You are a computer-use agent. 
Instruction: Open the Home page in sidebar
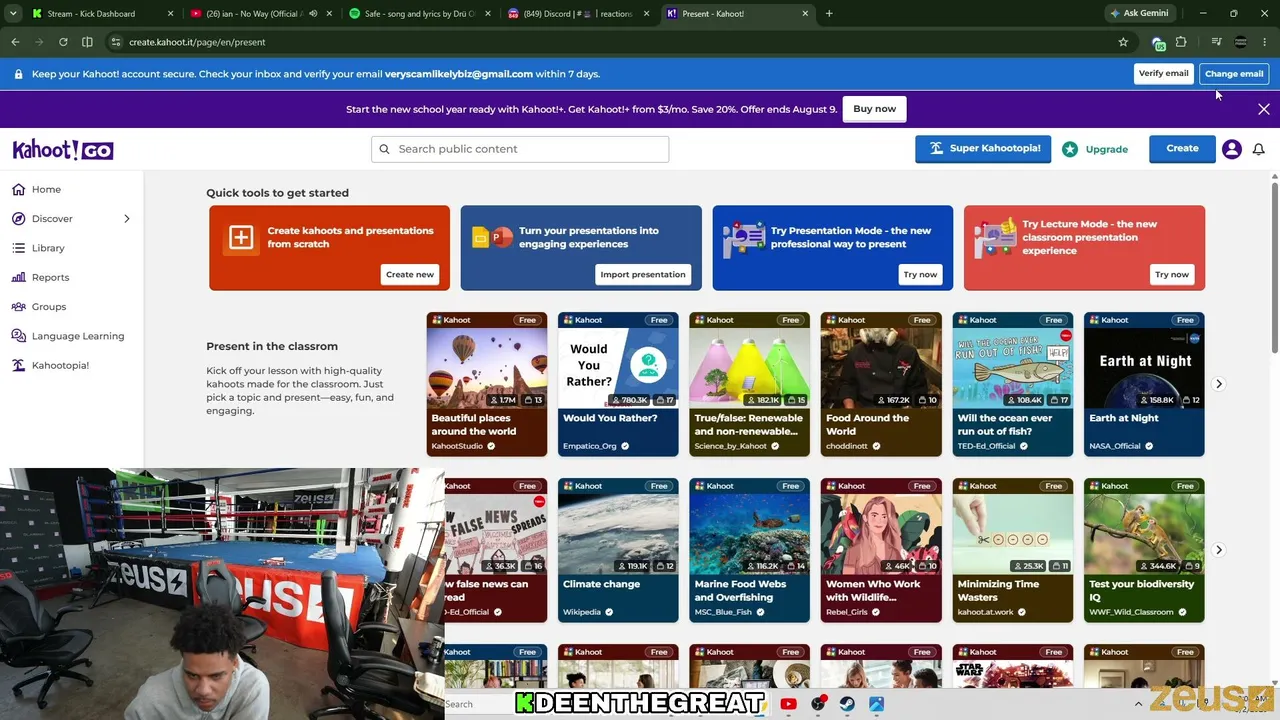[x=46, y=189]
